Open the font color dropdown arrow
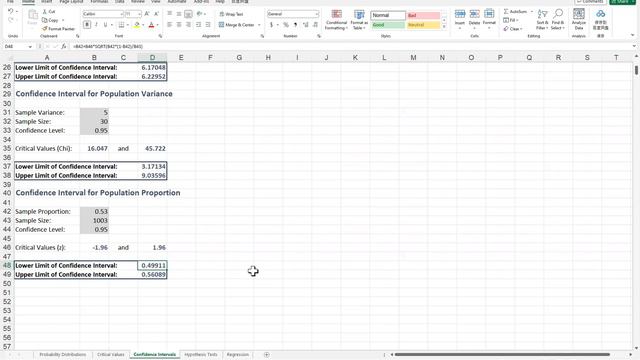Viewport: 640px width, 360px height. pos(158,25)
